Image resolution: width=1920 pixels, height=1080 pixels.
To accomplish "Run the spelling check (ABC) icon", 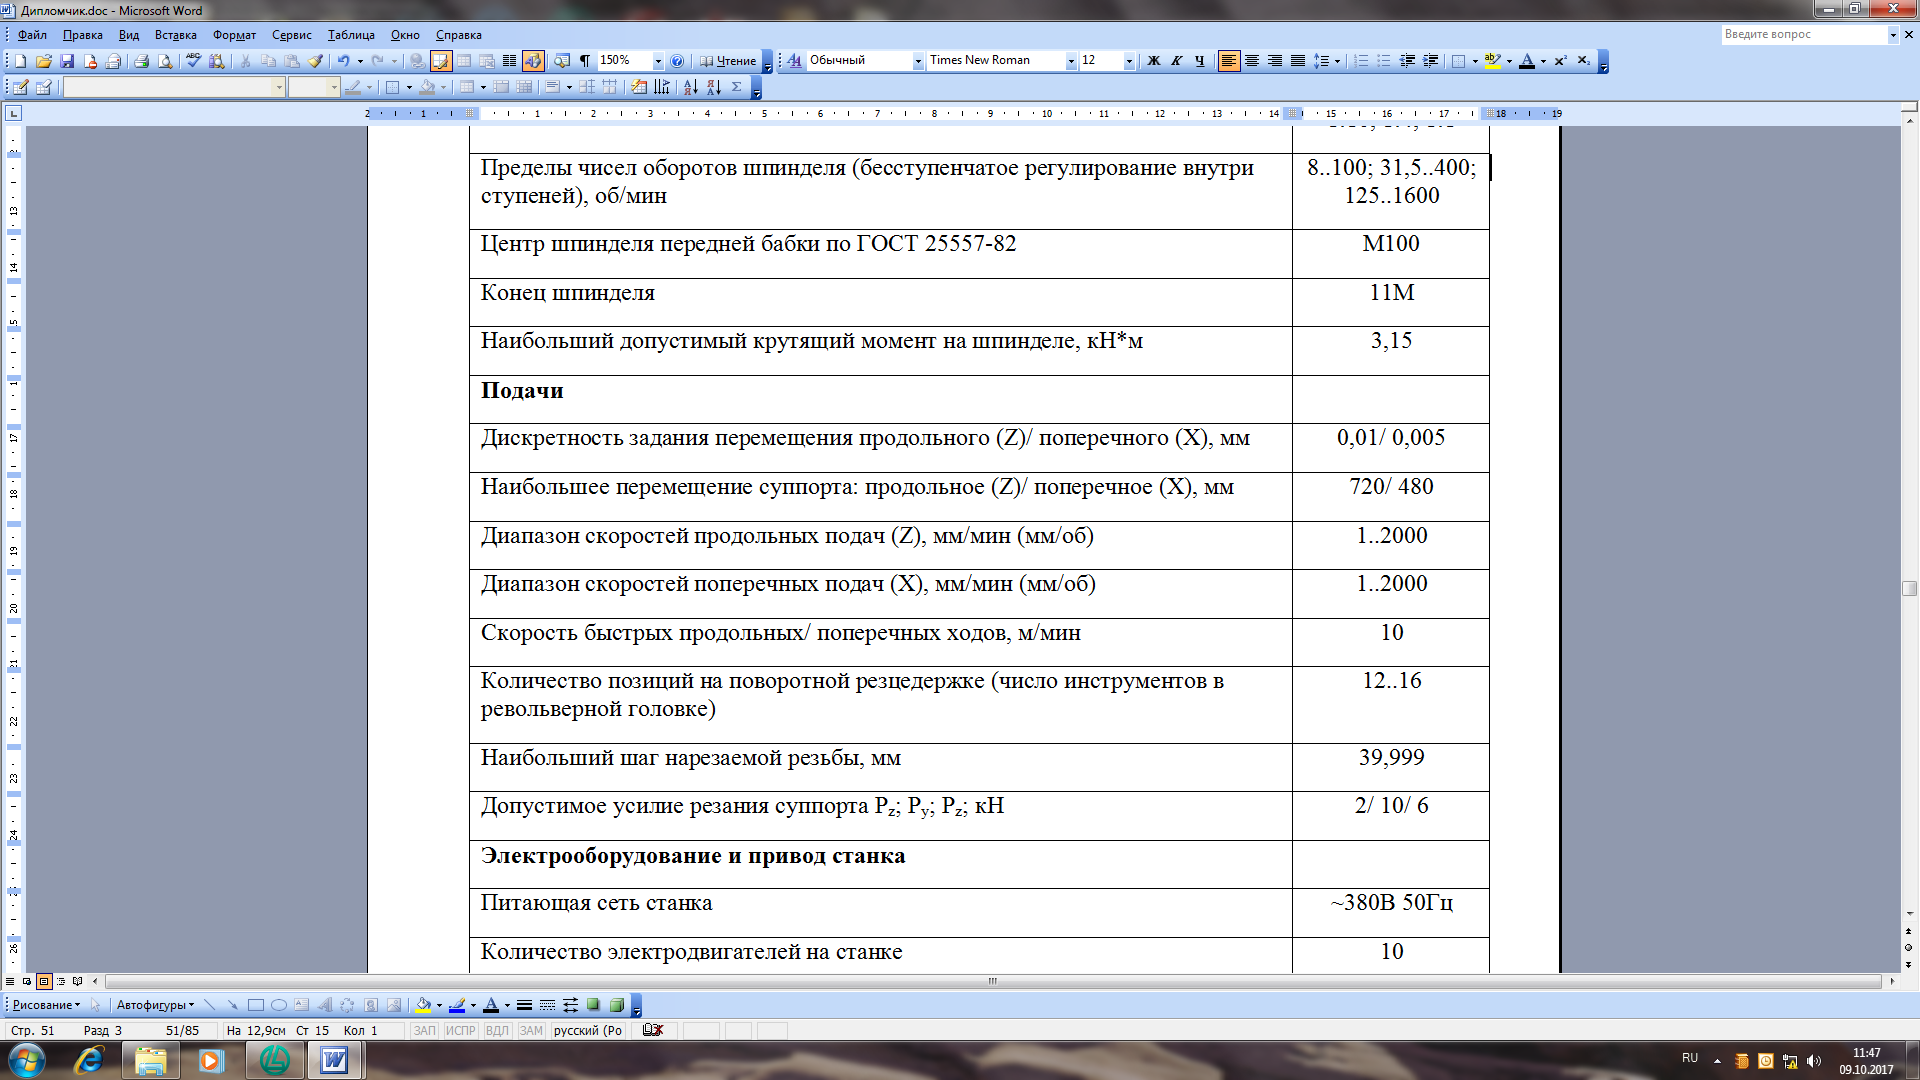I will coord(193,61).
